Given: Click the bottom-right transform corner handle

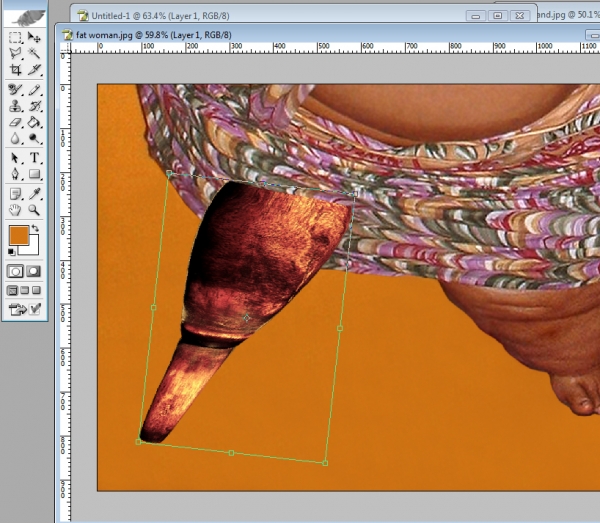Looking at the screenshot, I should coord(325,463).
